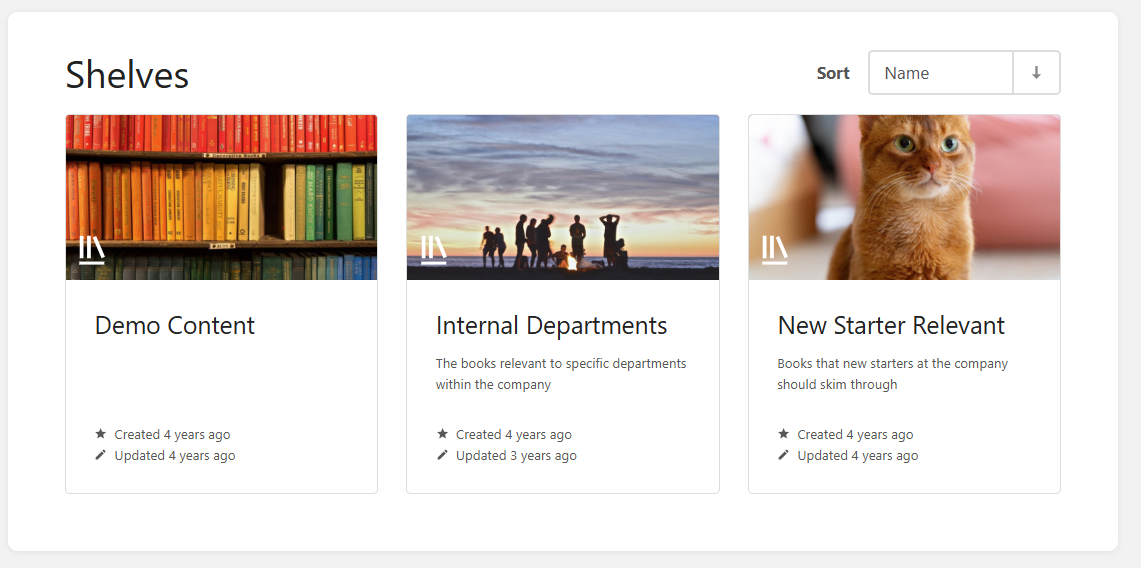Toggle sort direction arrow button
Screen dimensions: 1141x568
coord(1036,73)
